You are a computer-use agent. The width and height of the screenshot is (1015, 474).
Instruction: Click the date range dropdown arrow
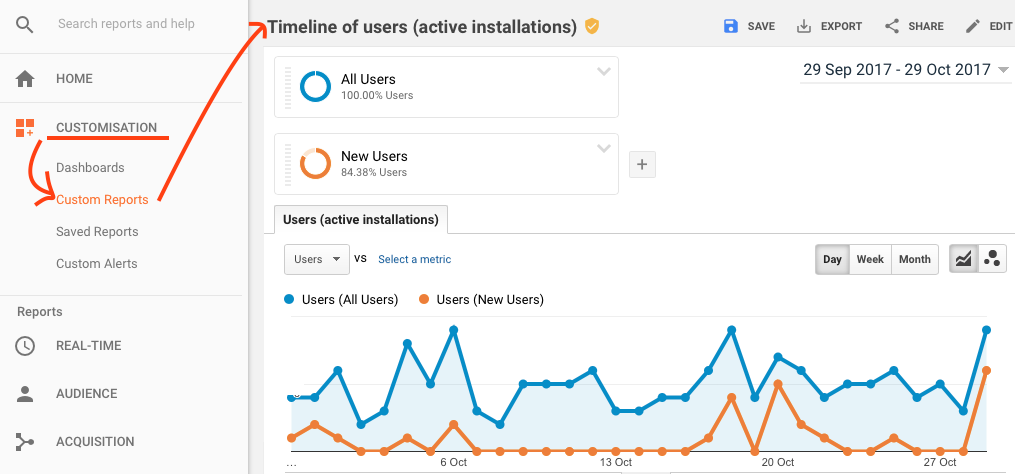tap(1003, 70)
